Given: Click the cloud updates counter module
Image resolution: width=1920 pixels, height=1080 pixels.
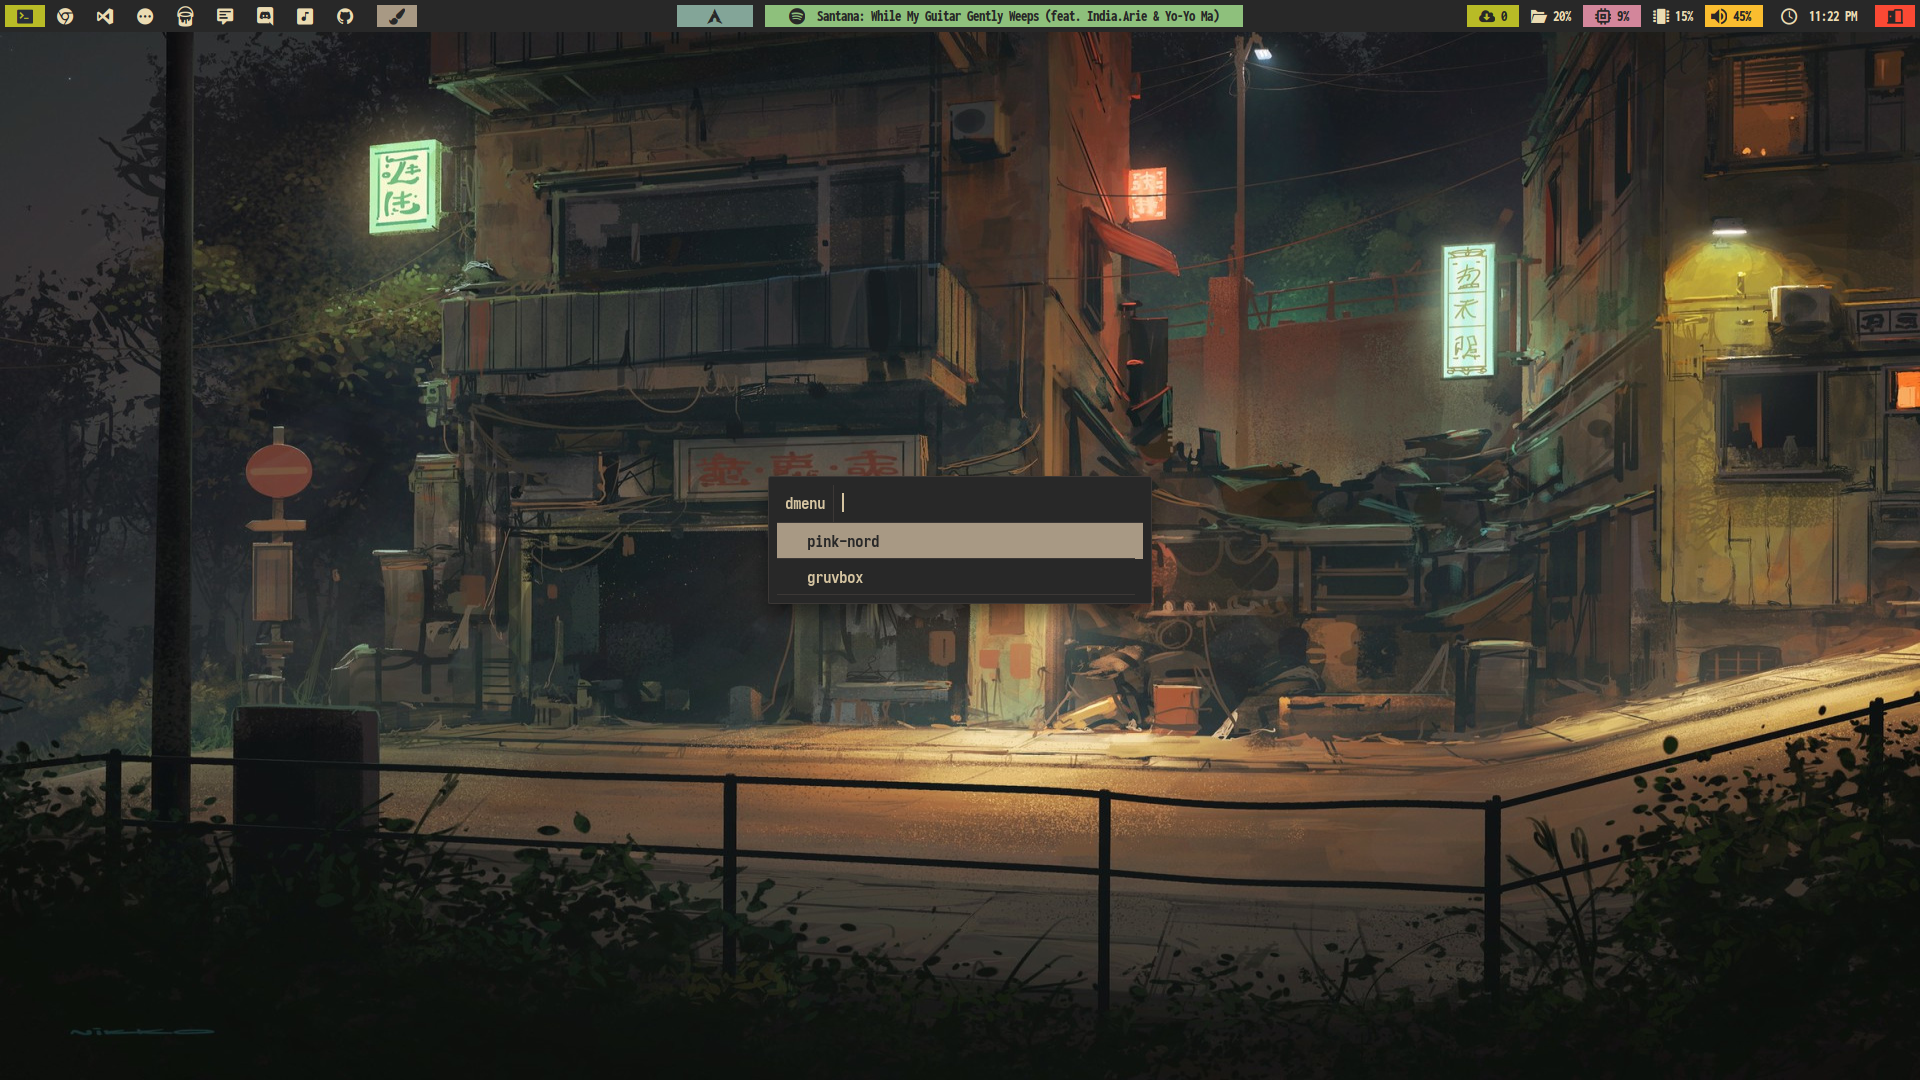Looking at the screenshot, I should tap(1492, 16).
